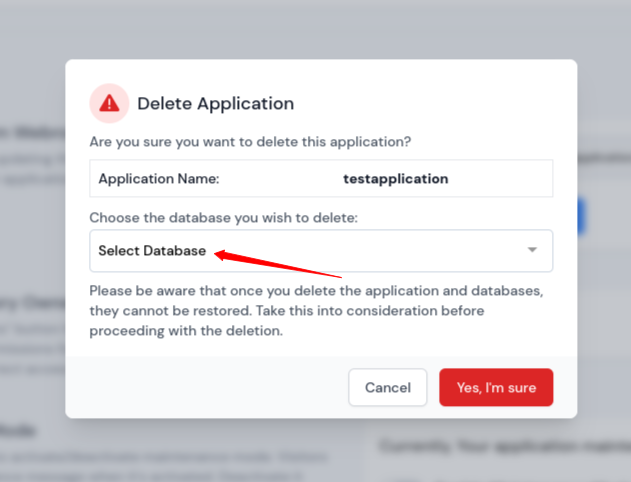Click the Application Name: label
This screenshot has width=631, height=482.
pyautogui.click(x=159, y=179)
